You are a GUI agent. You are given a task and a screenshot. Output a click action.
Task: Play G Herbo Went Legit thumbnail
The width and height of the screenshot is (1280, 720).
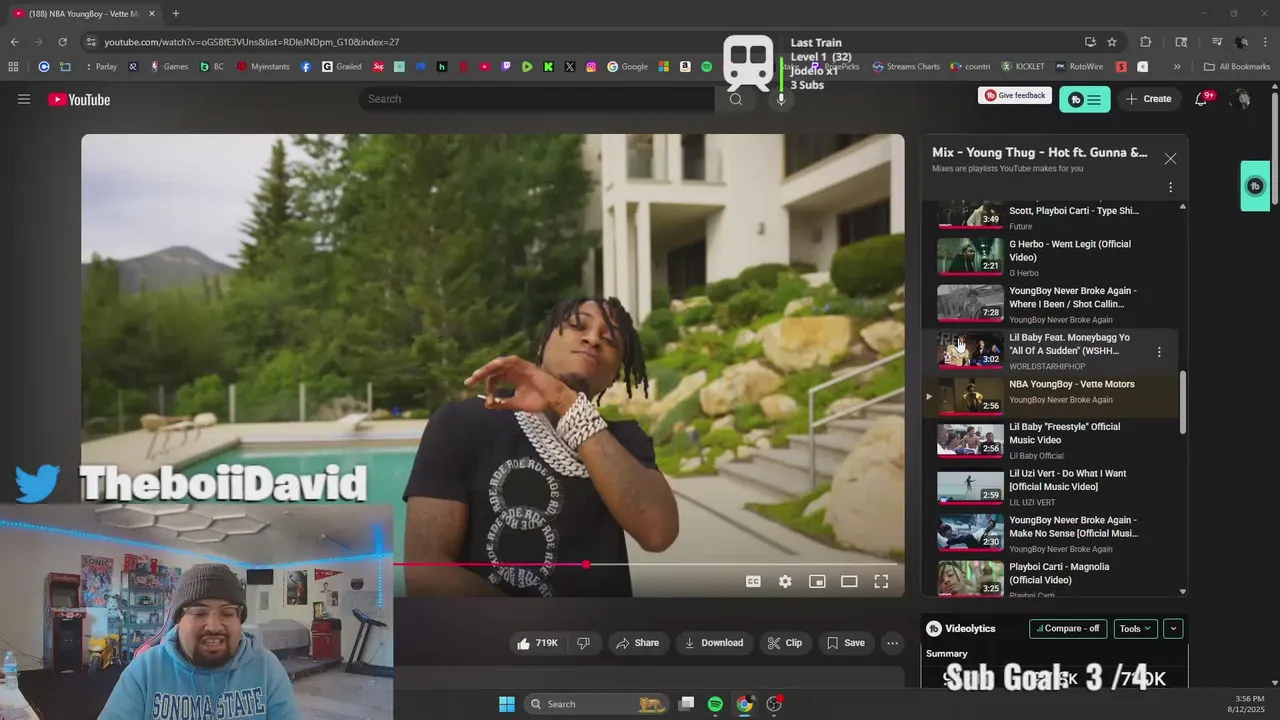click(970, 255)
